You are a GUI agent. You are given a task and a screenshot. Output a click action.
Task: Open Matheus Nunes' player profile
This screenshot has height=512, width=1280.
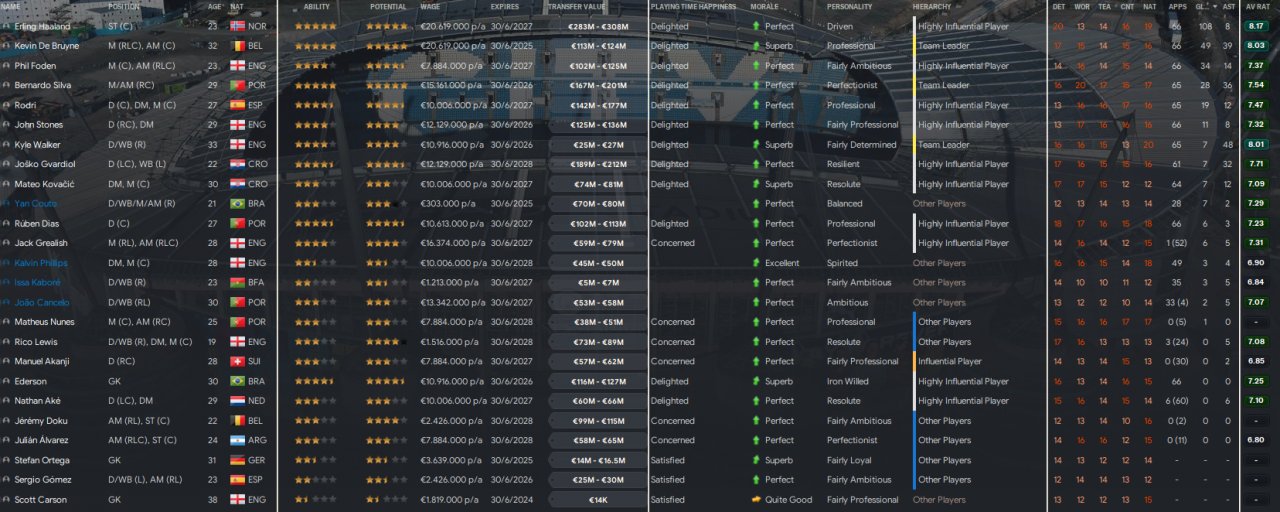pos(43,322)
